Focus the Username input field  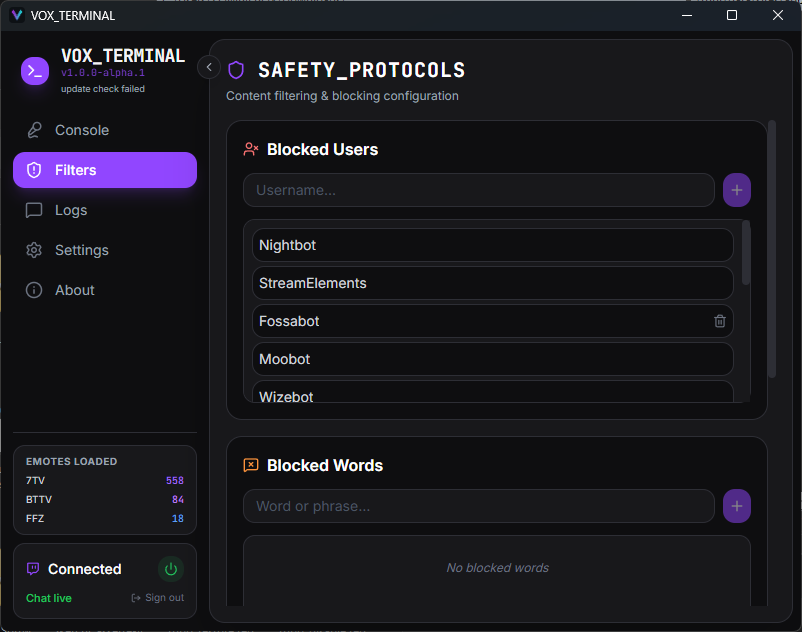479,190
